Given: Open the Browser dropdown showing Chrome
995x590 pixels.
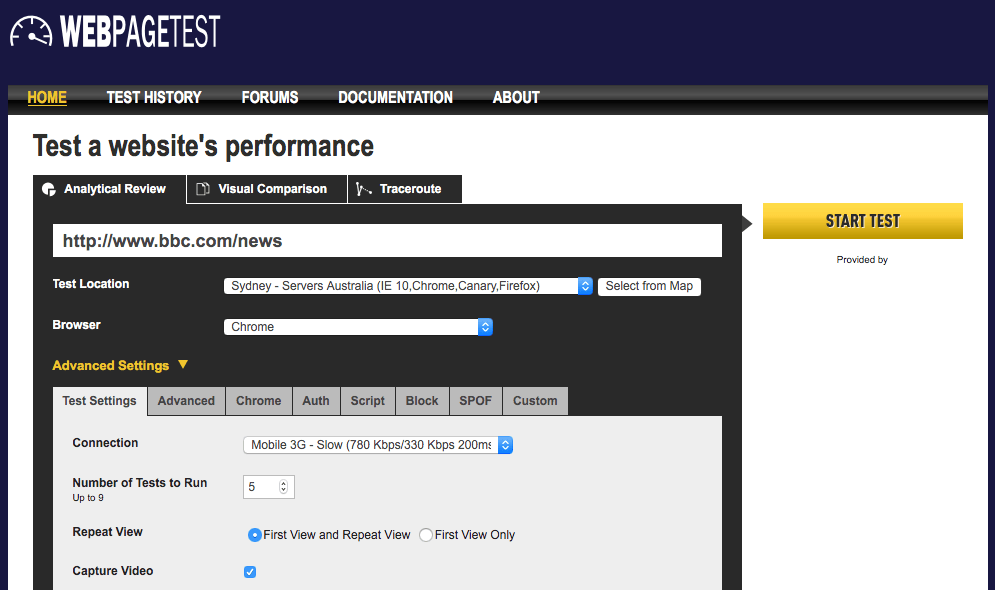Looking at the screenshot, I should 358,327.
